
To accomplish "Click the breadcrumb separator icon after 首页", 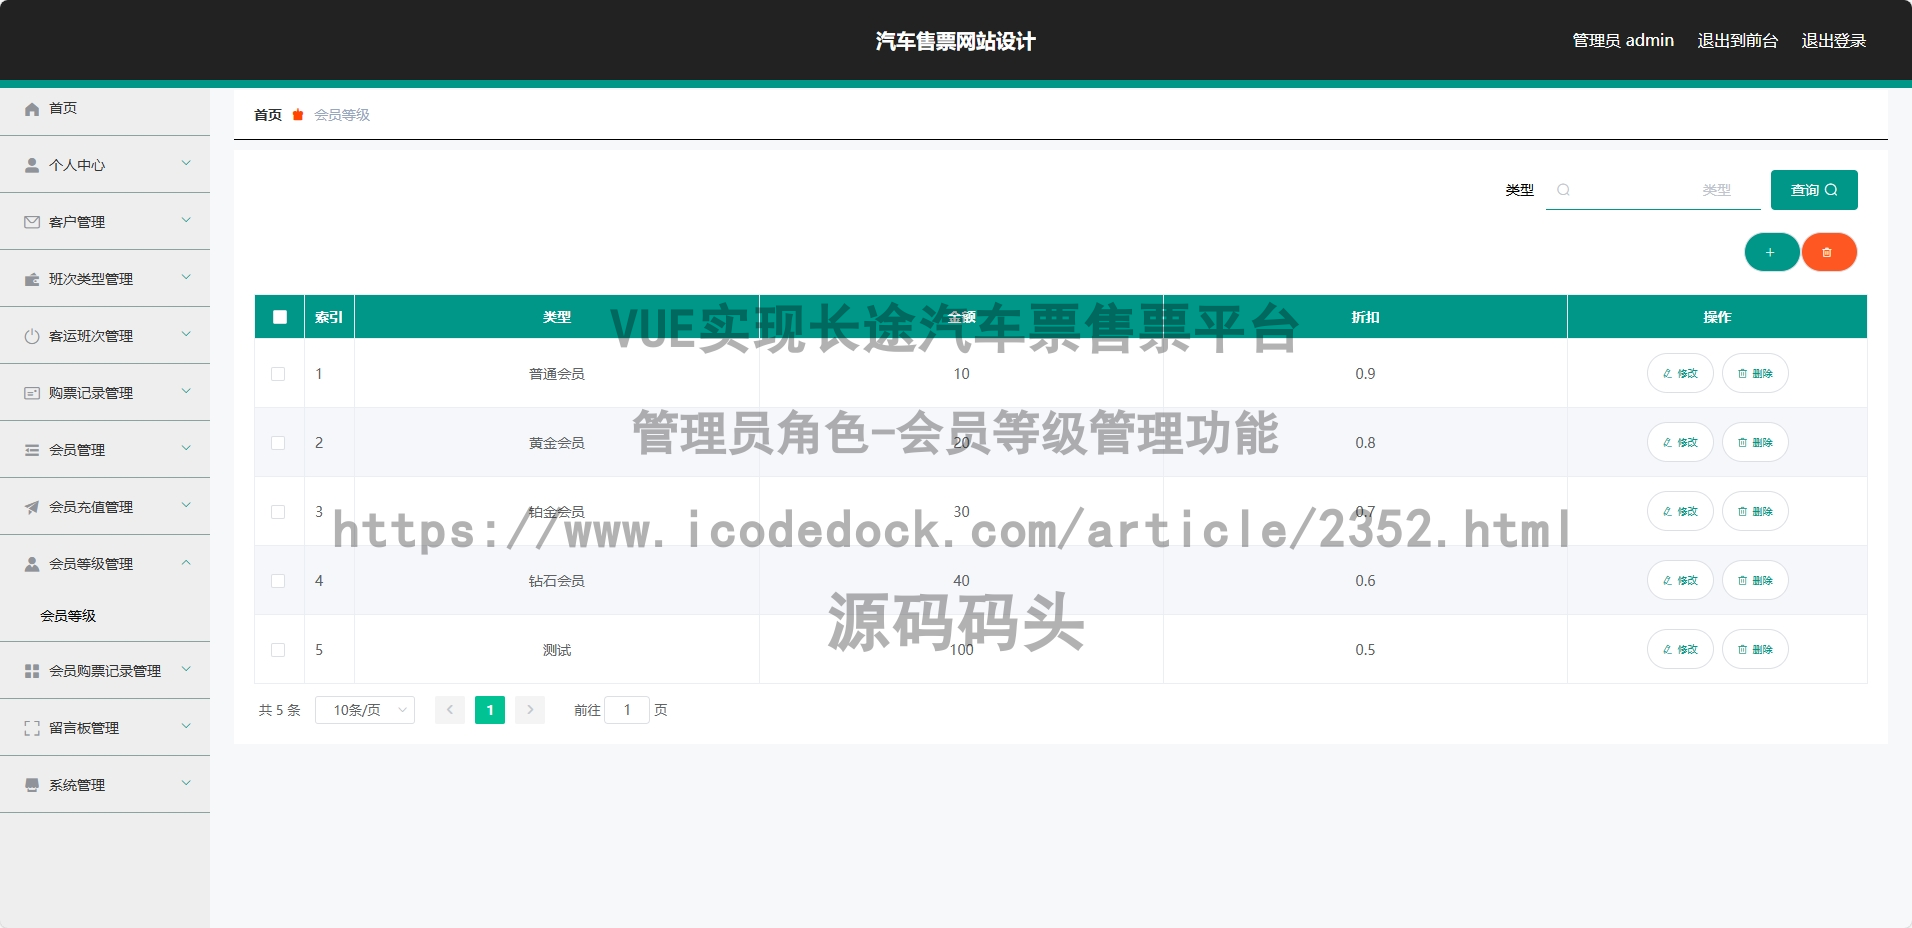I will pos(298,115).
